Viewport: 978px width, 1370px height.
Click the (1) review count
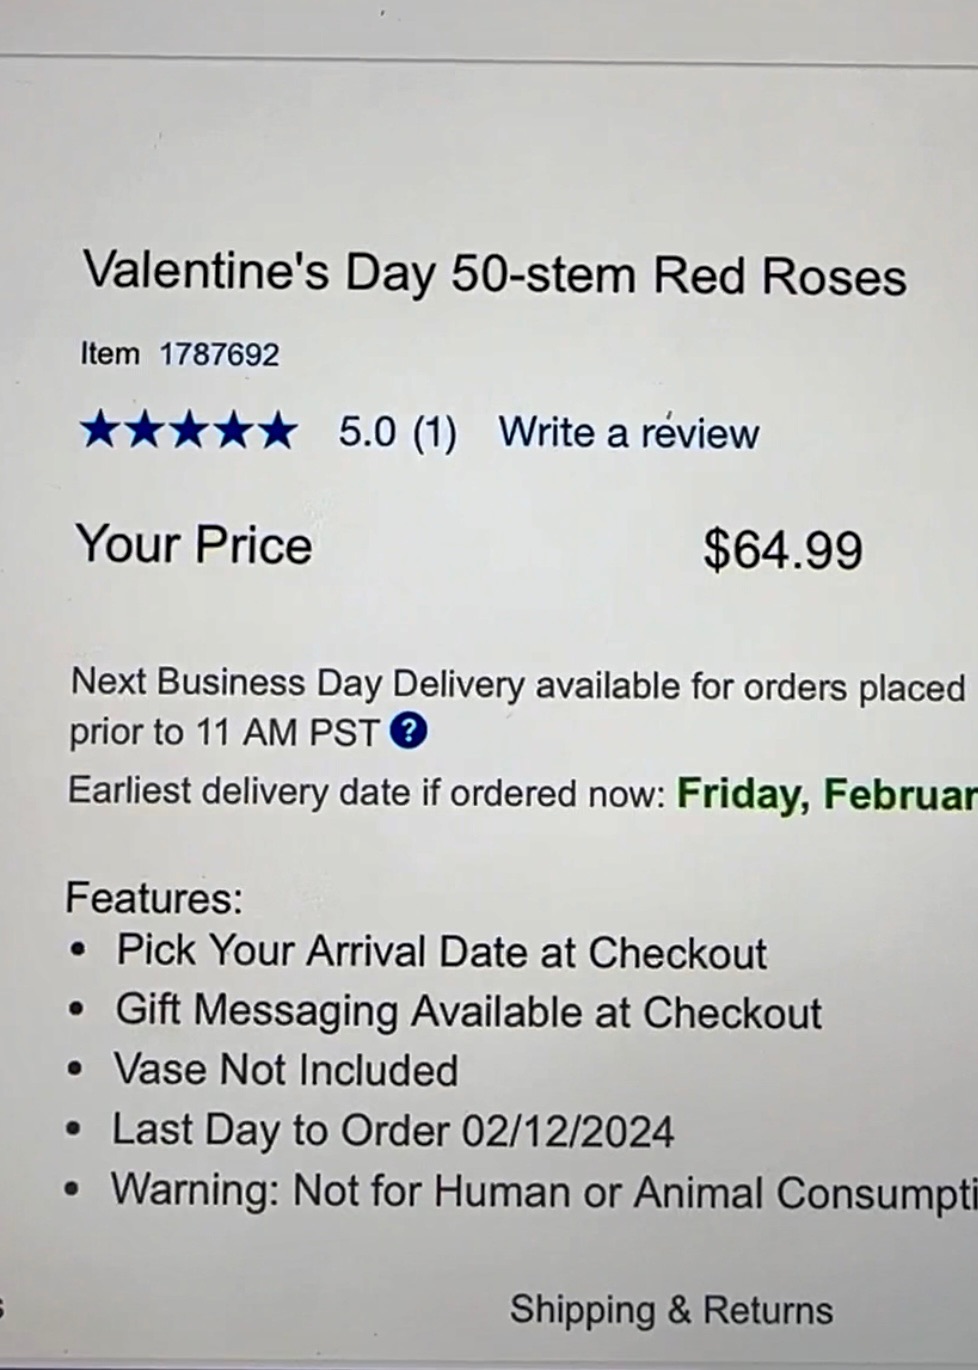[434, 433]
